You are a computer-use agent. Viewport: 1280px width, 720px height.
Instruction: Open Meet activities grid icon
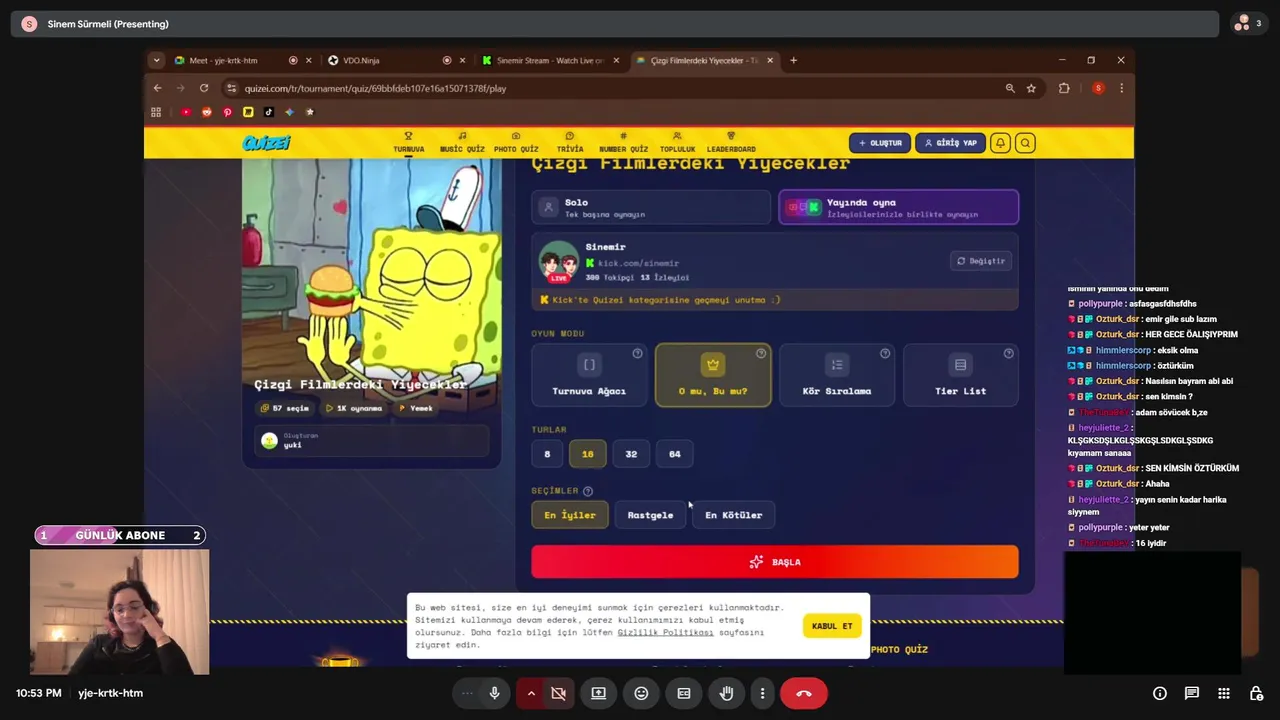[1224, 693]
